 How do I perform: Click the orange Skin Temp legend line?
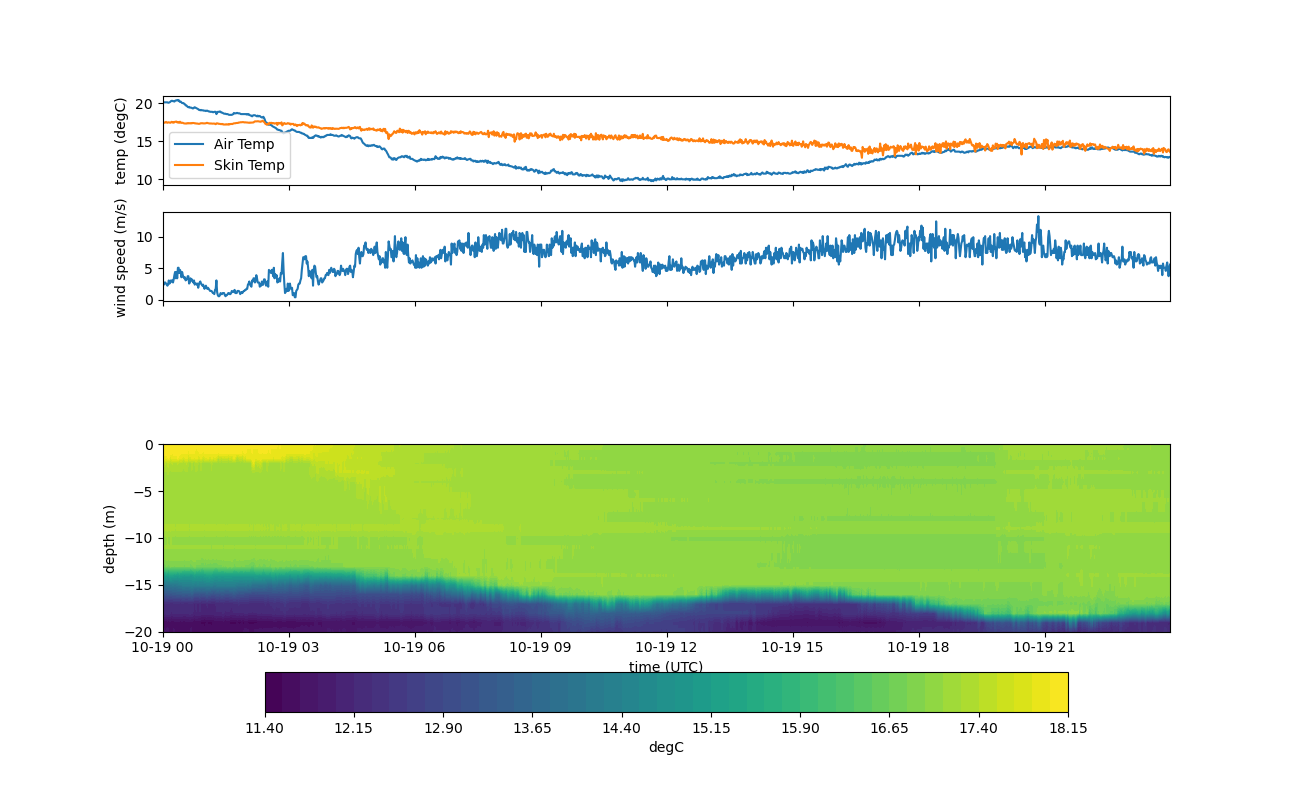[189, 165]
